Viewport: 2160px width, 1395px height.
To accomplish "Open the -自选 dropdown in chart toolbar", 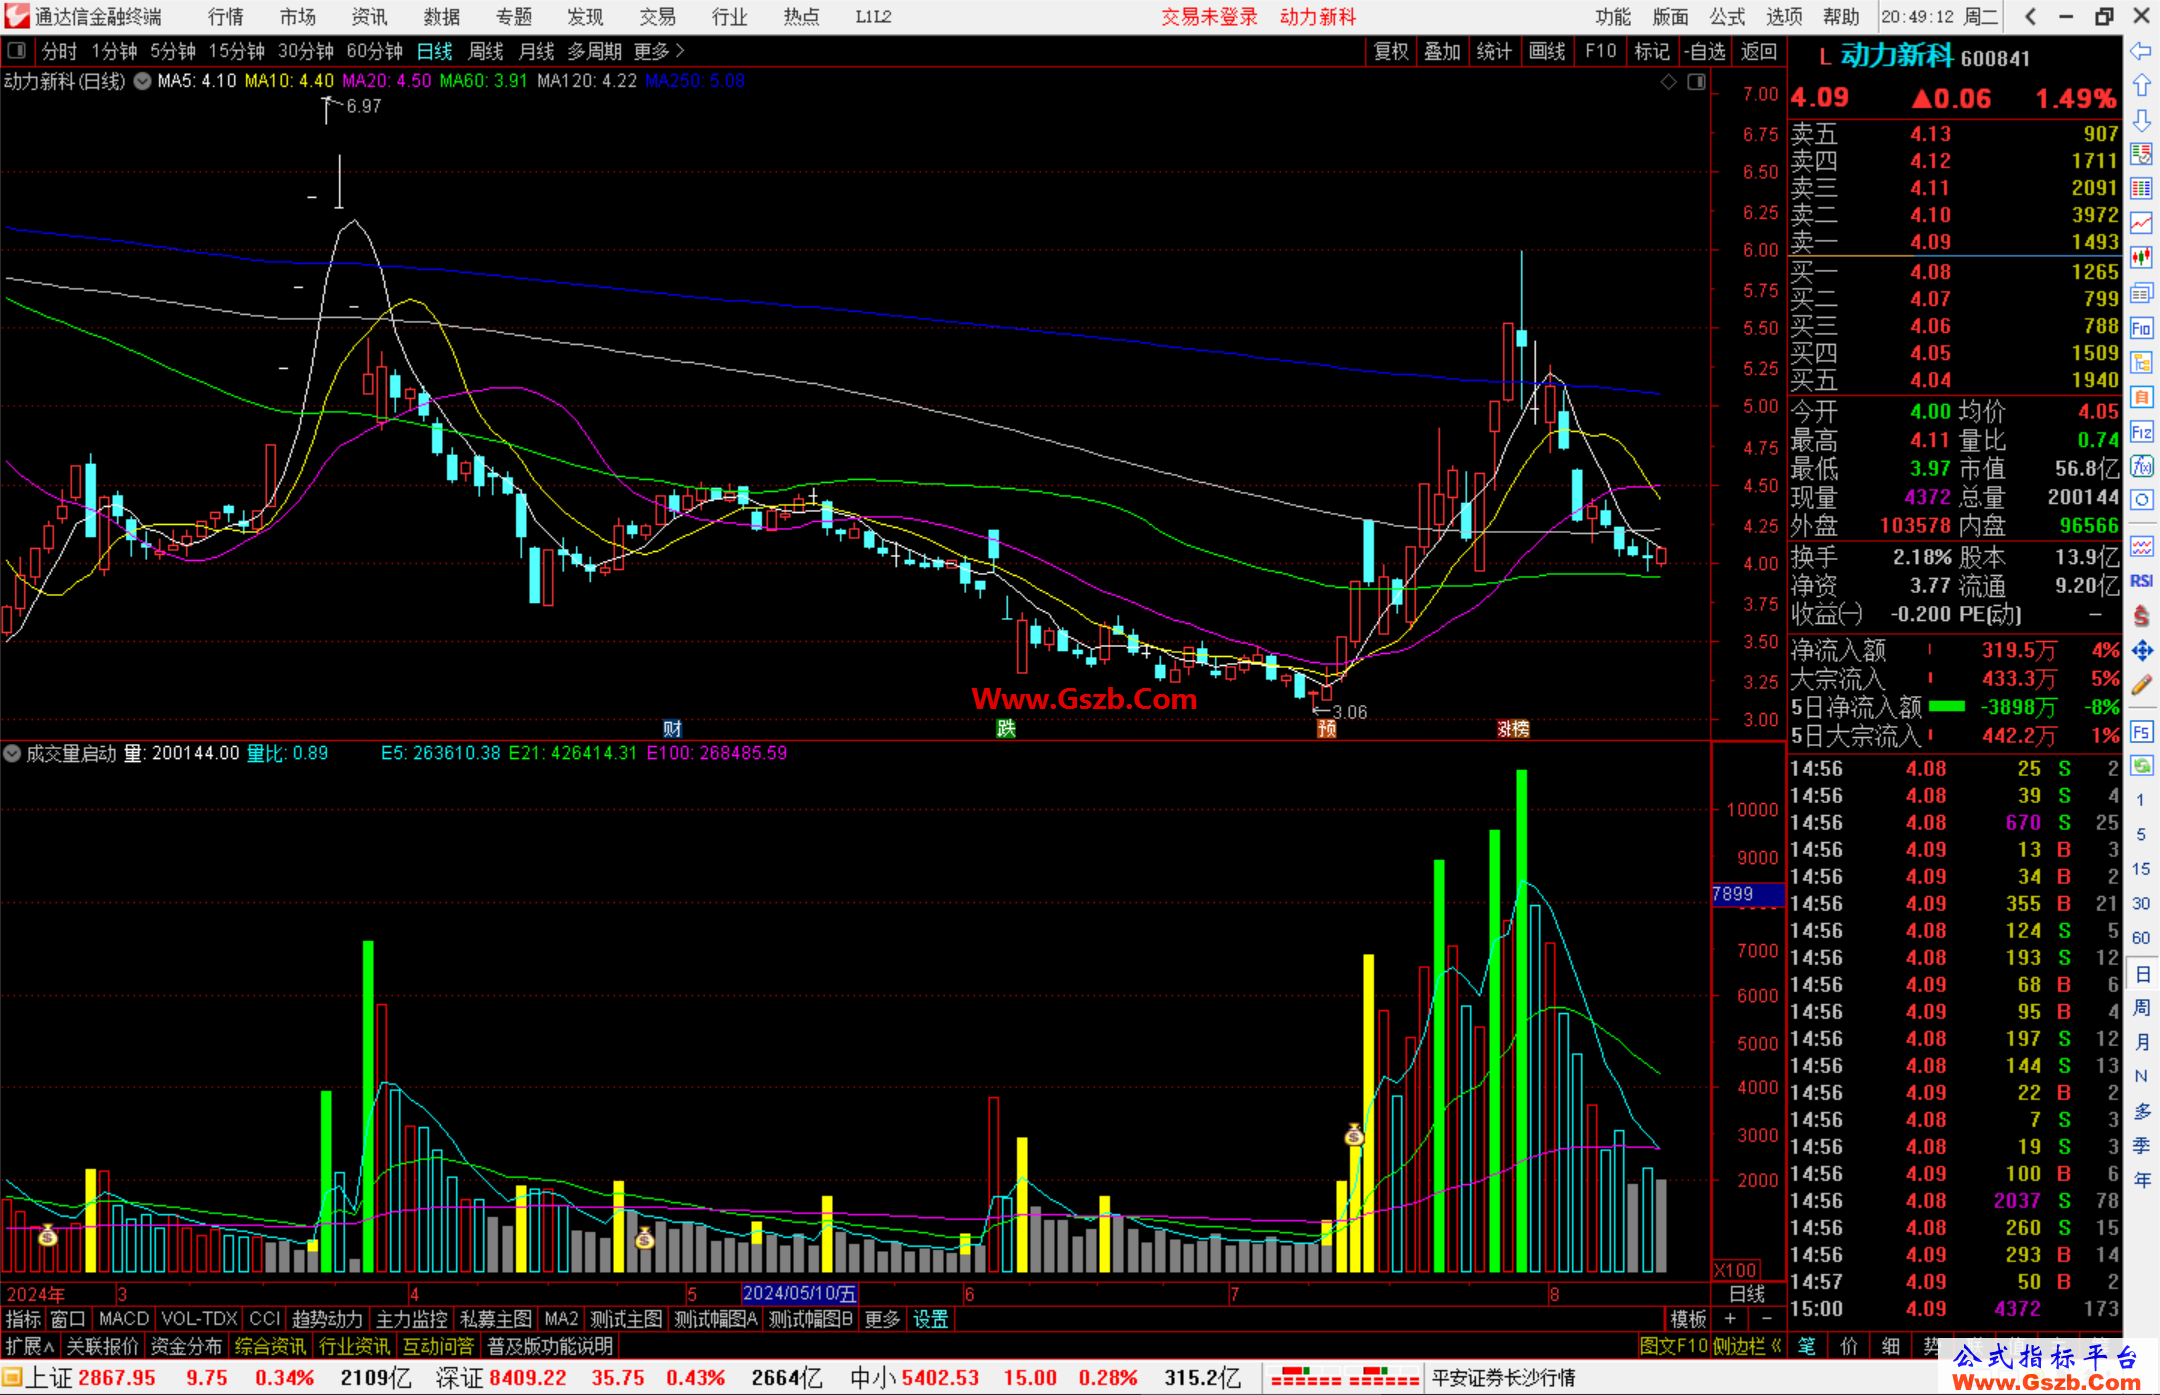I will [1704, 51].
